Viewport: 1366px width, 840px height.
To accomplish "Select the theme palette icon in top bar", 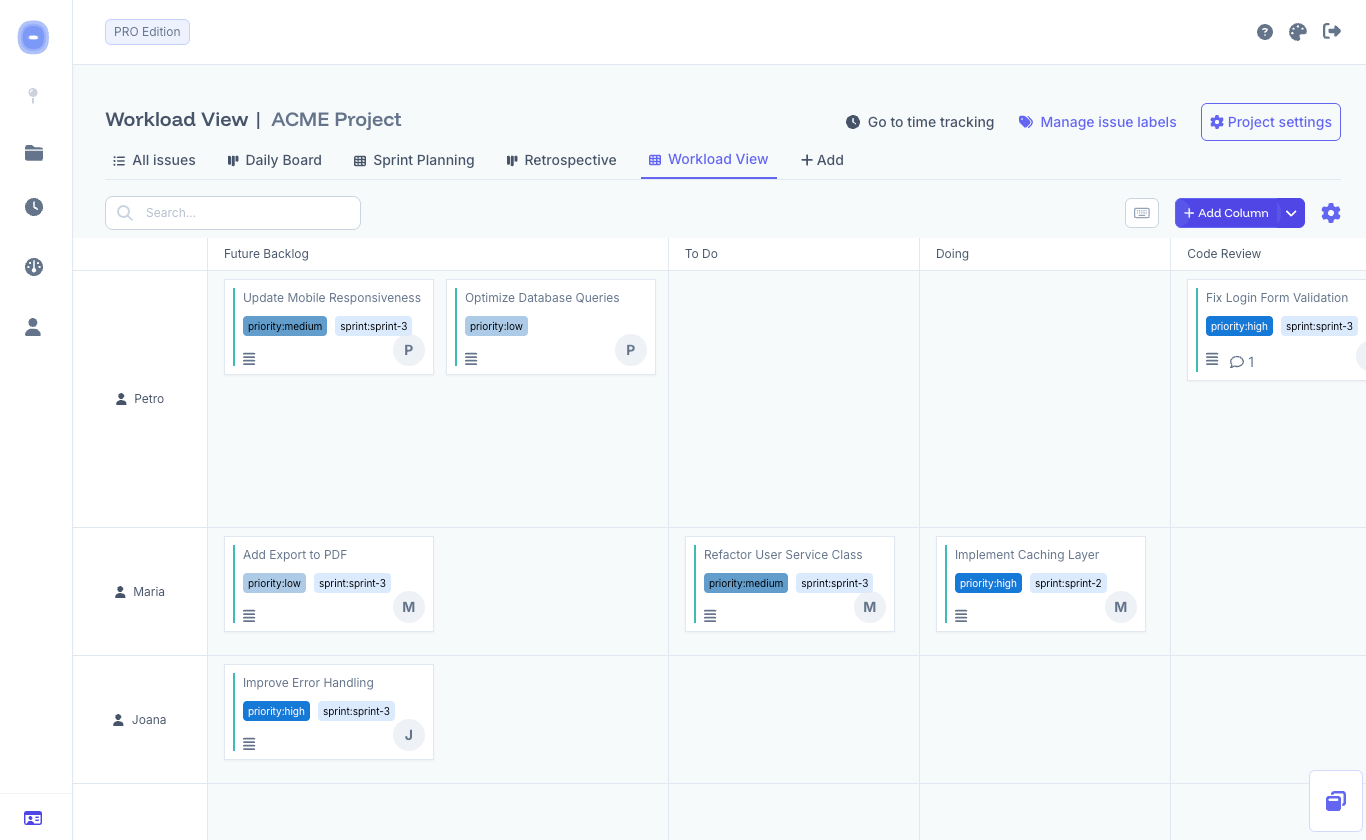I will tap(1297, 31).
